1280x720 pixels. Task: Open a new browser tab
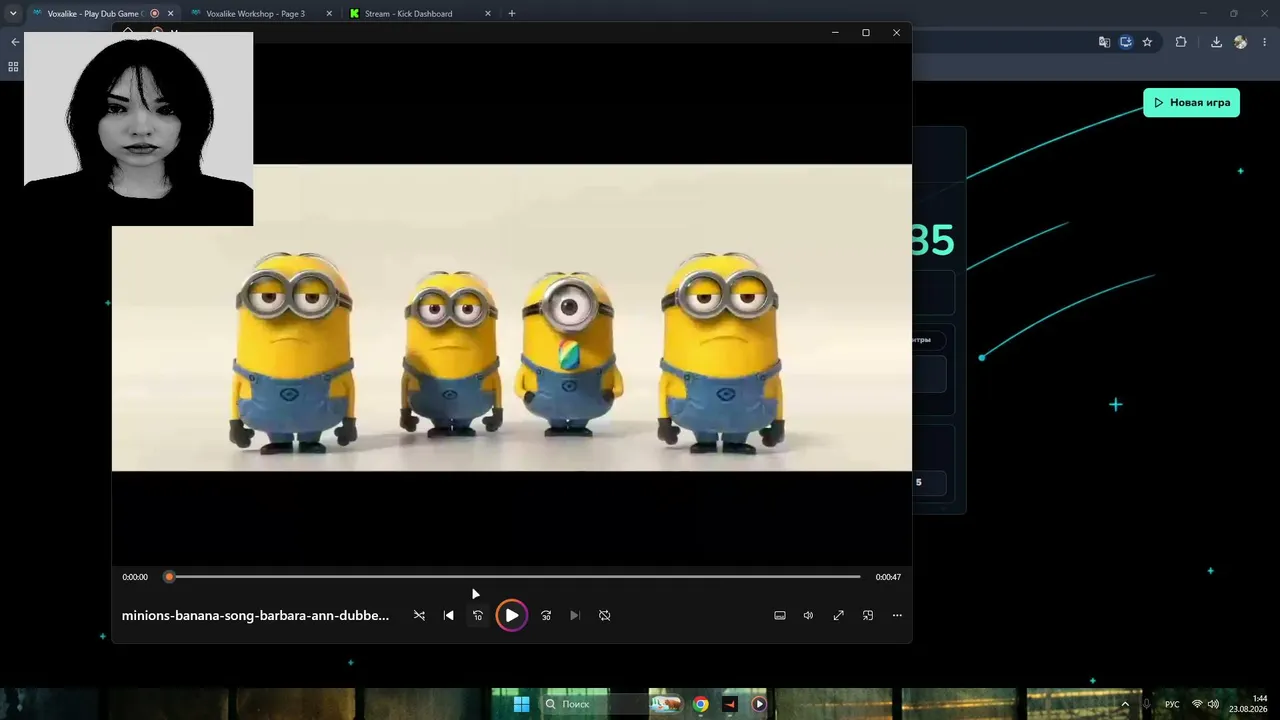click(x=512, y=14)
